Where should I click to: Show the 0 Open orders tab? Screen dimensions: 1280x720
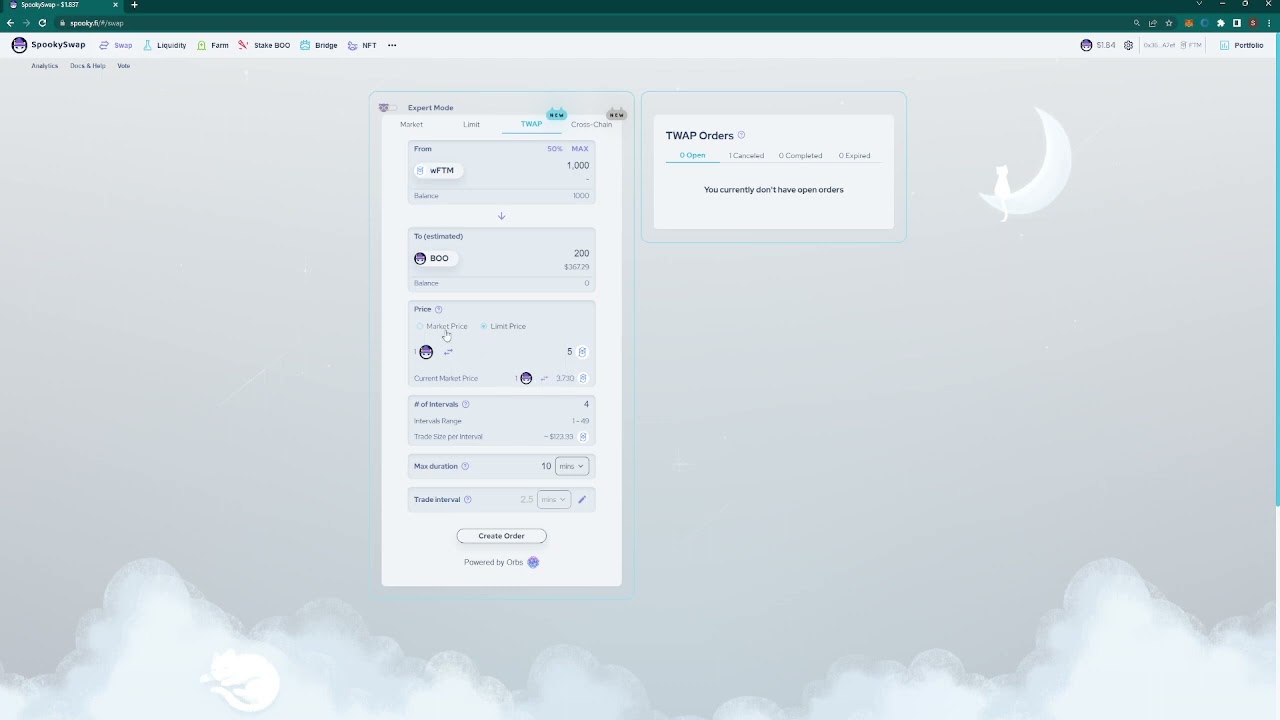pos(692,156)
